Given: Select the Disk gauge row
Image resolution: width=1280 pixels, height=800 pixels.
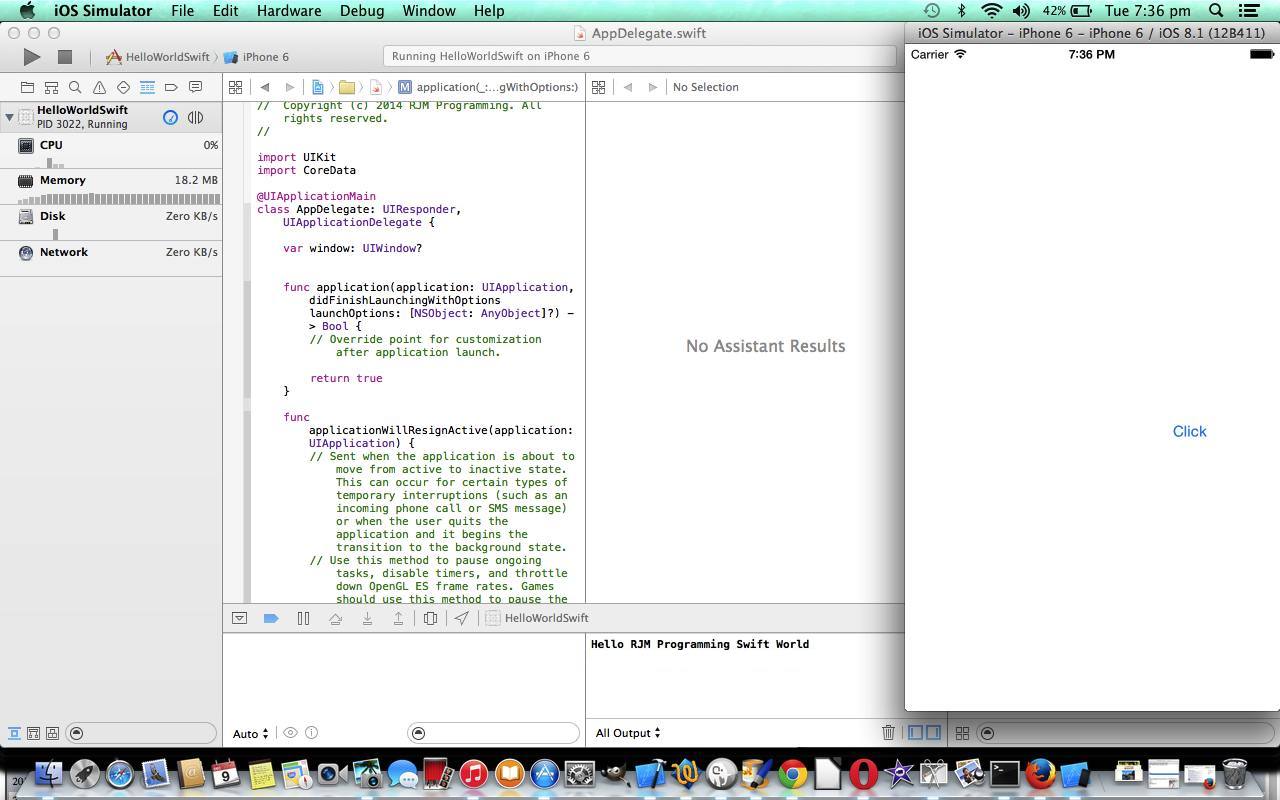Looking at the screenshot, I should click(x=111, y=223).
